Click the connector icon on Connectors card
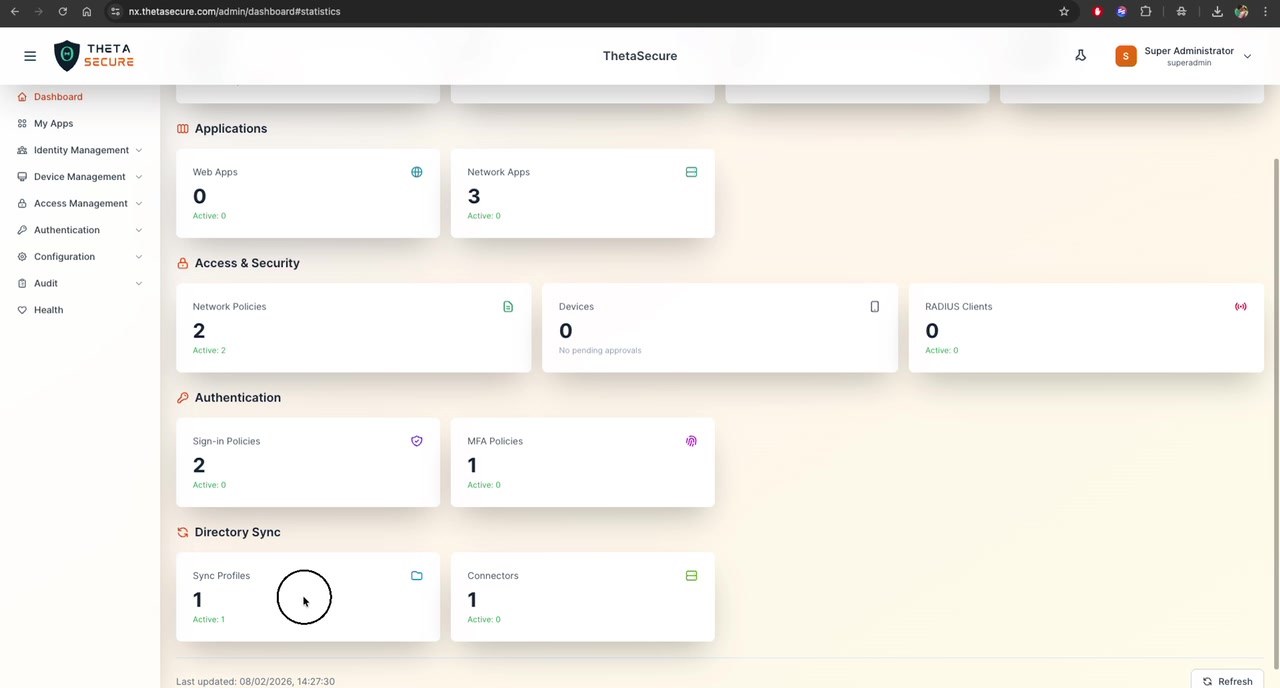This screenshot has height=688, width=1280. (x=691, y=575)
